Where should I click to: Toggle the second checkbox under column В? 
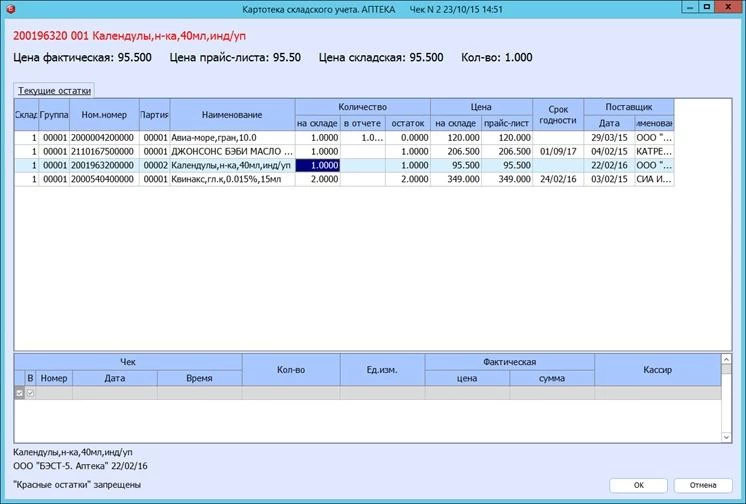coord(30,393)
